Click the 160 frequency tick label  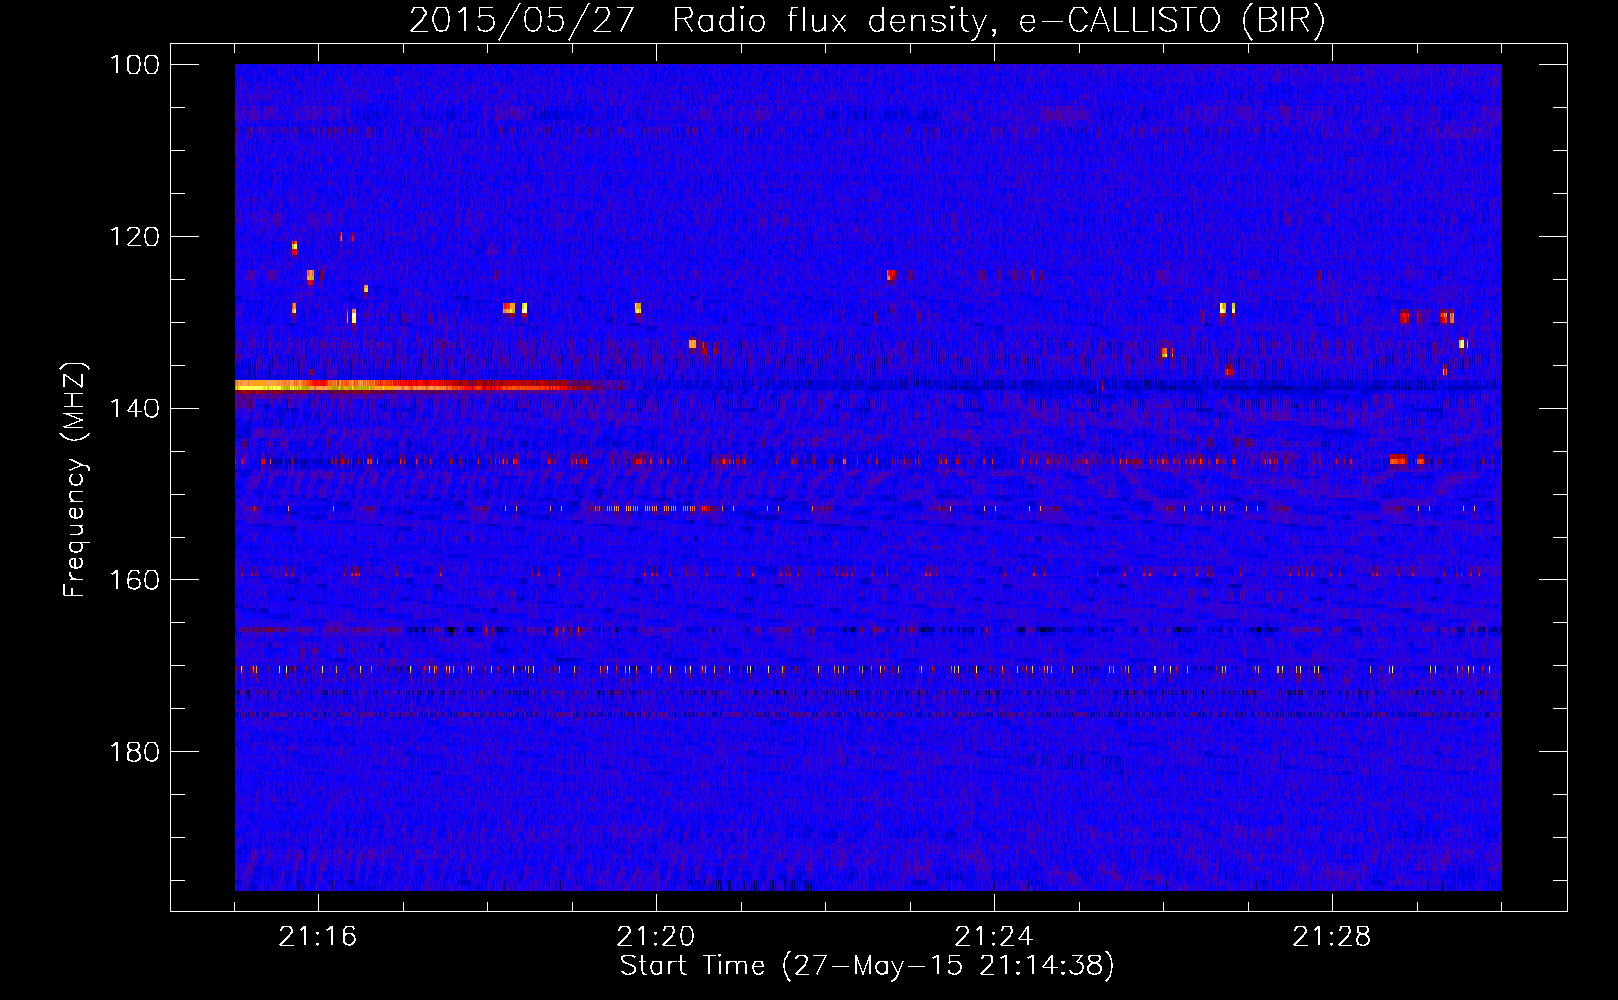point(133,580)
